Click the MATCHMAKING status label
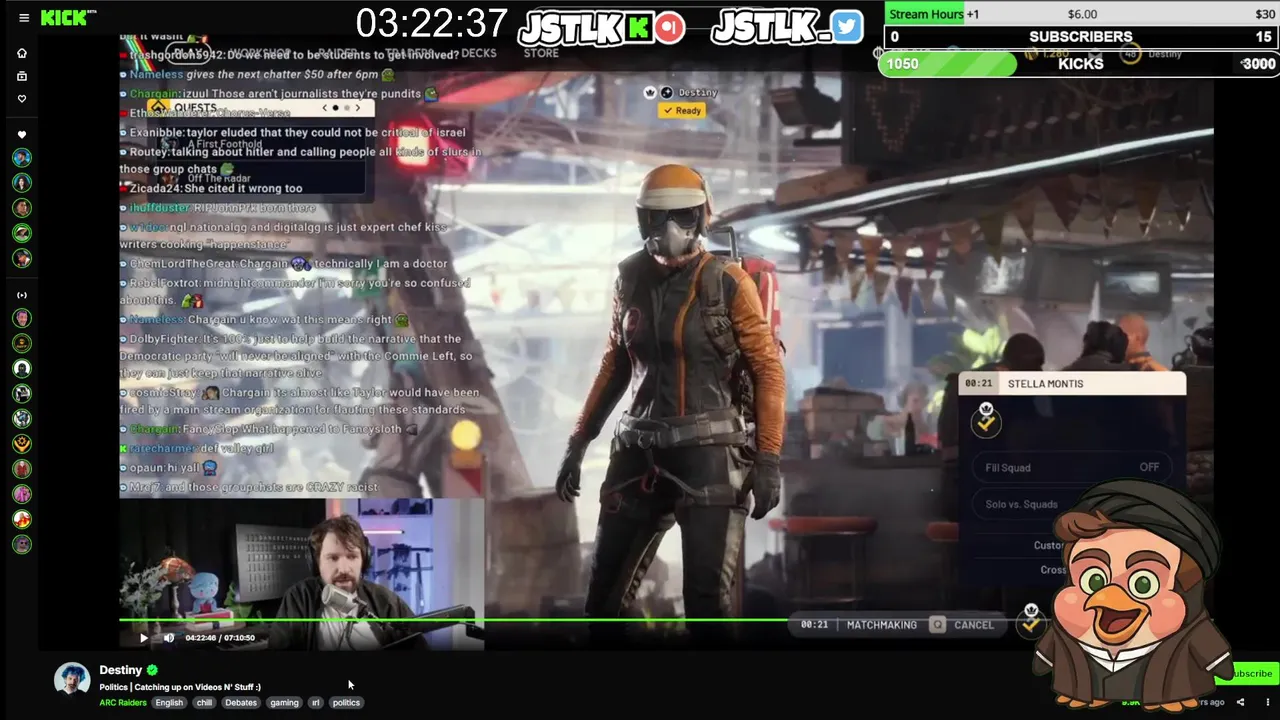1280x720 pixels. [x=882, y=624]
